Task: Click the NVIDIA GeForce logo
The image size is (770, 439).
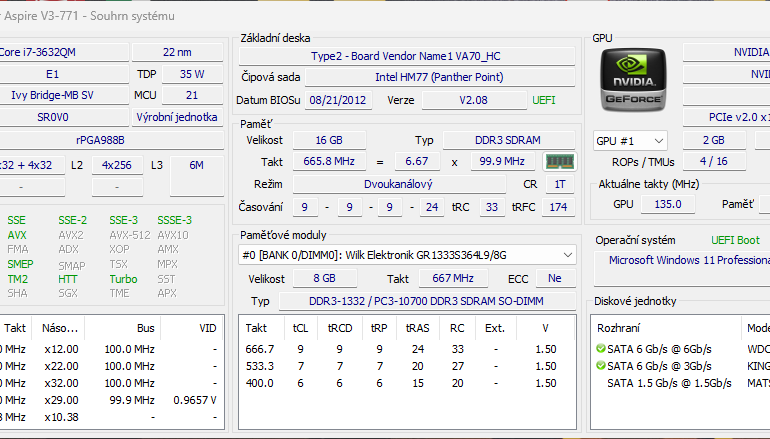Action: tap(632, 79)
